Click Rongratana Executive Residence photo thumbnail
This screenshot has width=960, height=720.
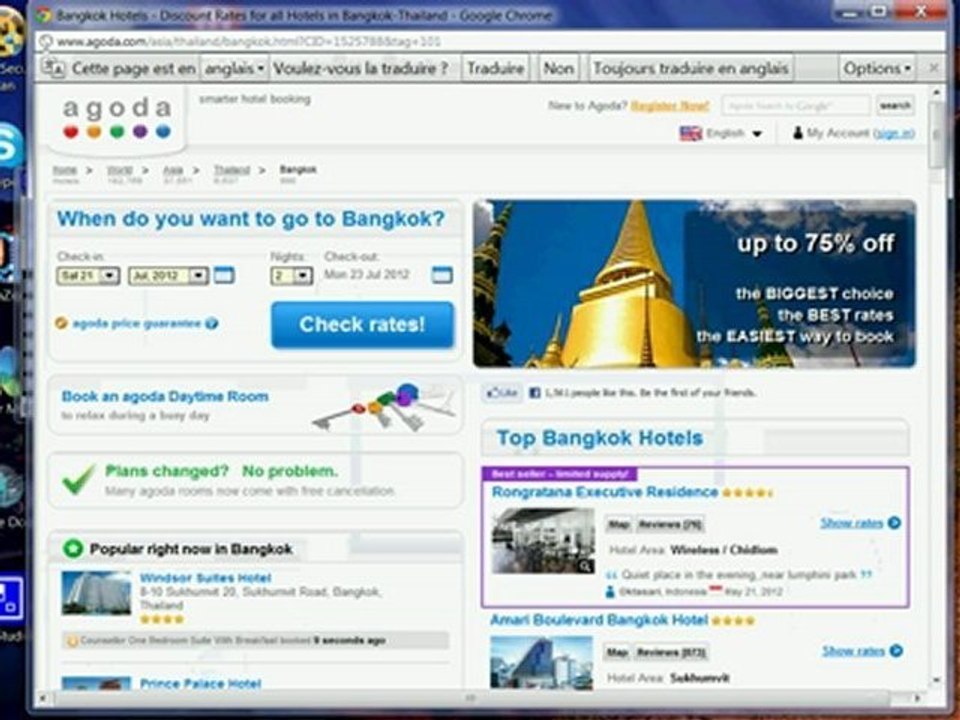click(544, 541)
